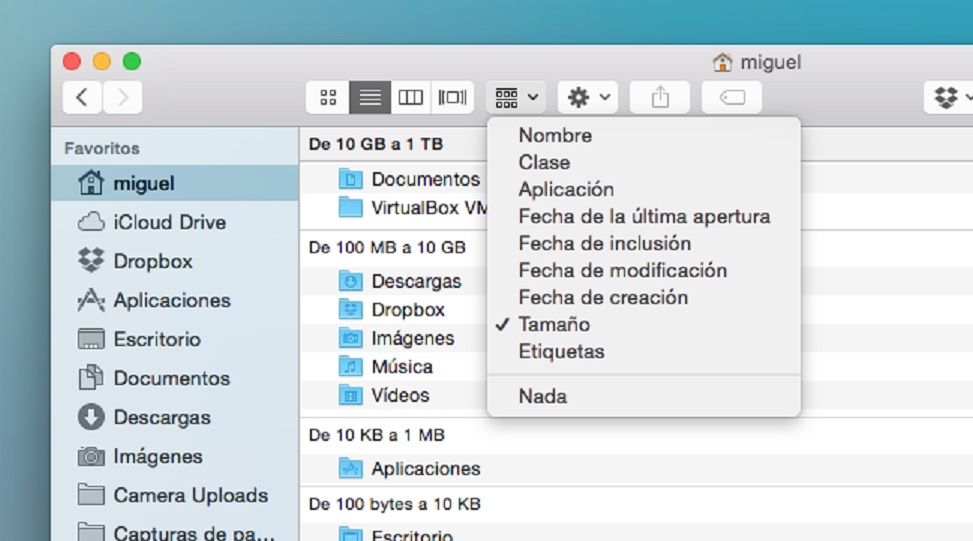This screenshot has height=541, width=973.
Task: Switch to column view in the toolbar
Action: tap(411, 97)
